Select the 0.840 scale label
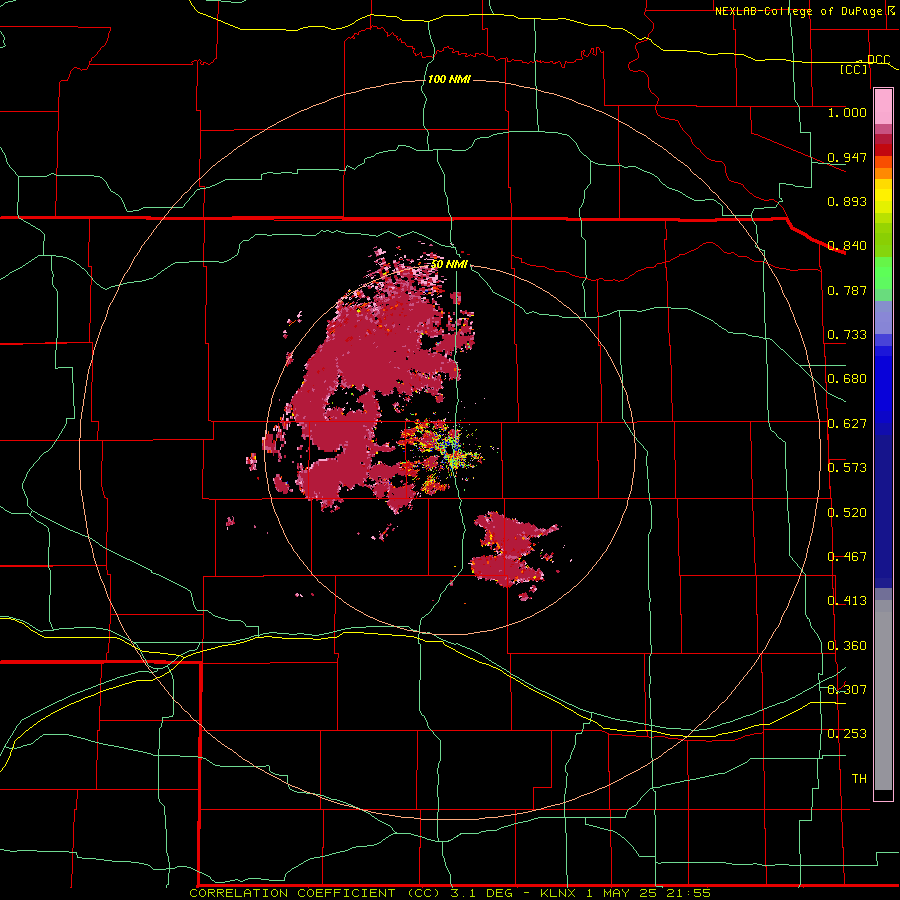The height and width of the screenshot is (900, 900). pos(847,246)
